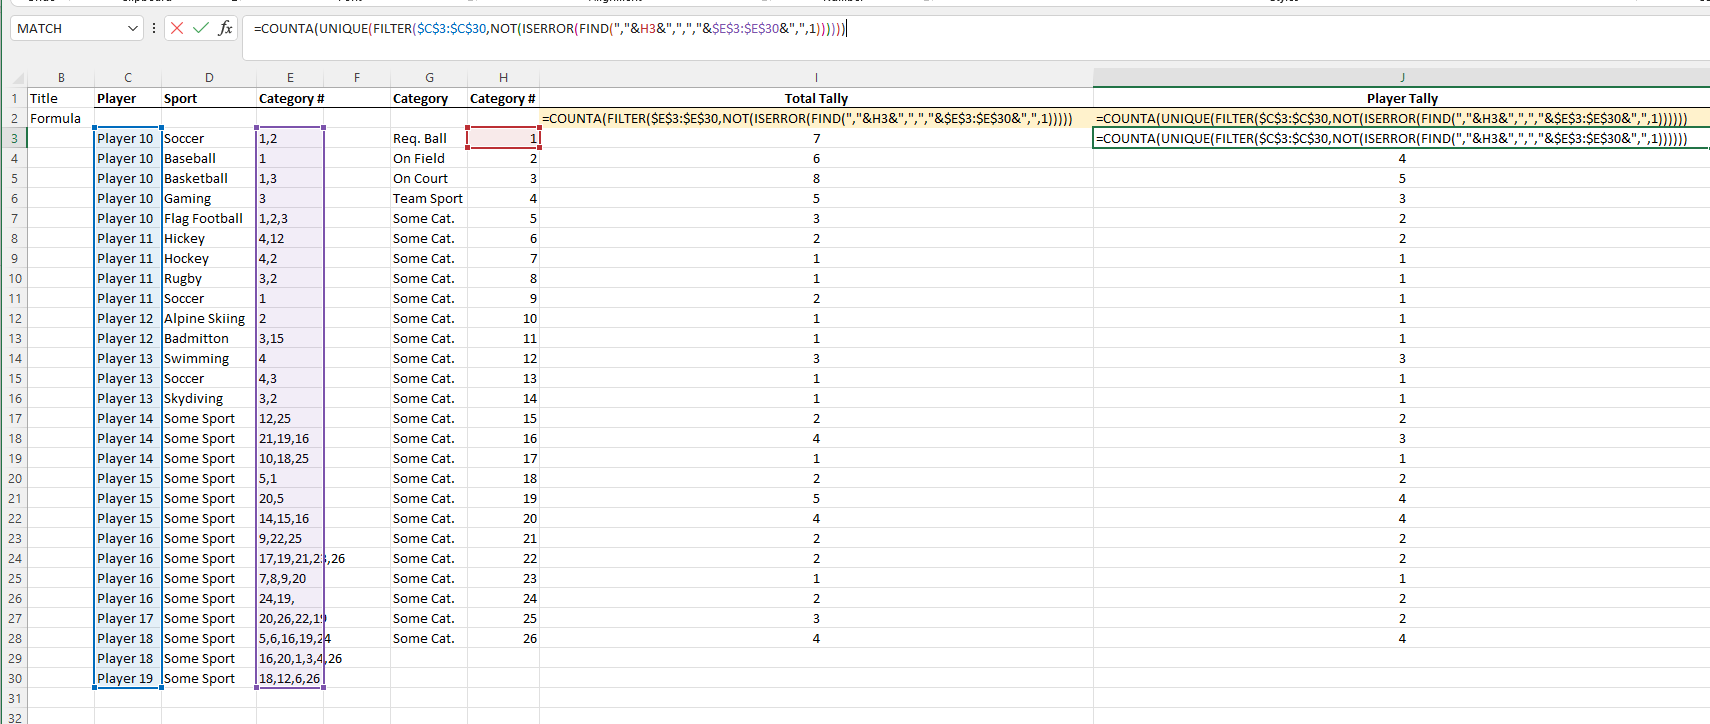Screen dimensions: 1710x724
Task: Click Category # cell with value 26
Action: click(x=503, y=638)
